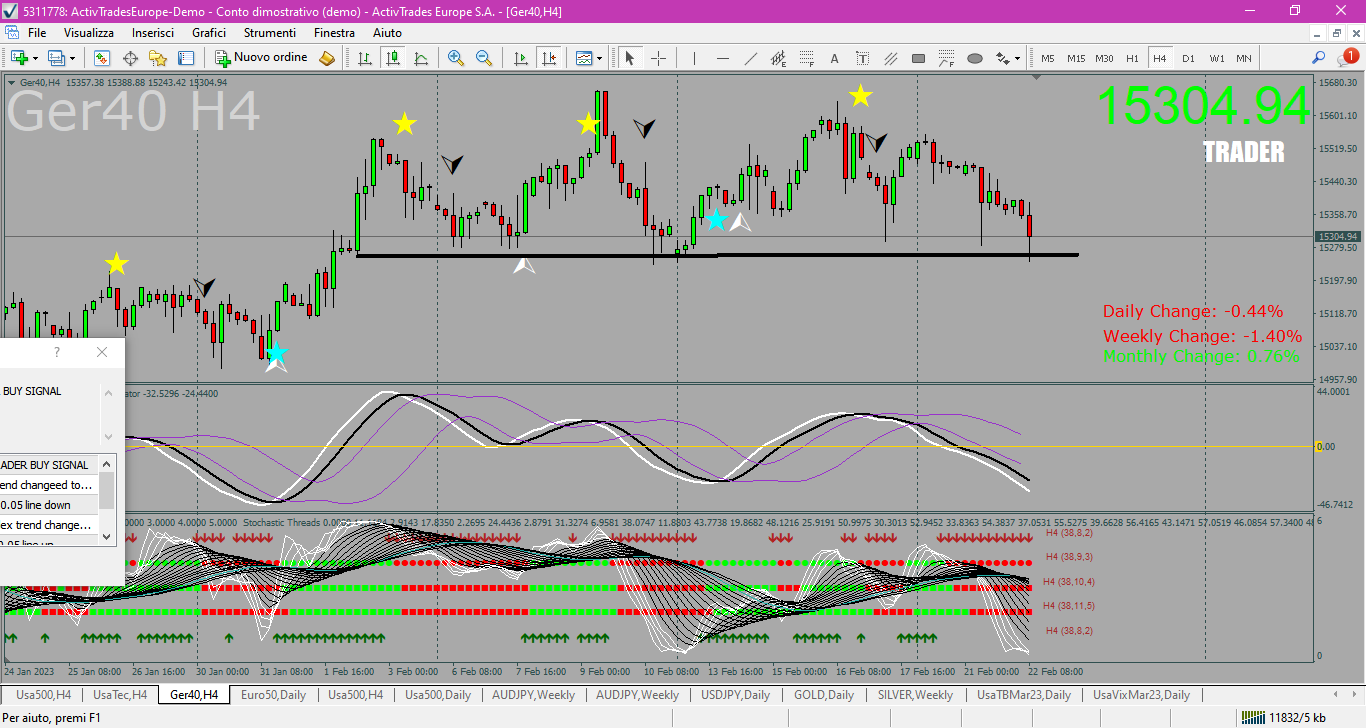The height and width of the screenshot is (728, 1366).
Task: Toggle the Terminal panel icon
Action: [186, 58]
